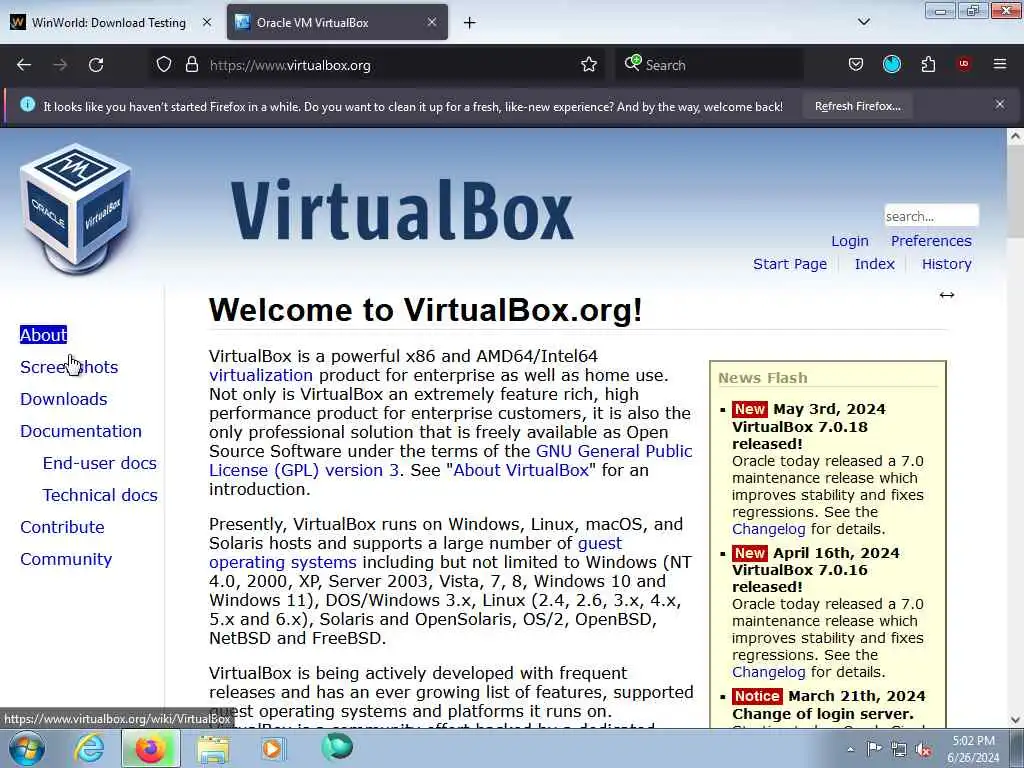Open Changelog link for VirtualBox 7.0.18
Viewport: 1024px width, 768px height.
coord(769,529)
